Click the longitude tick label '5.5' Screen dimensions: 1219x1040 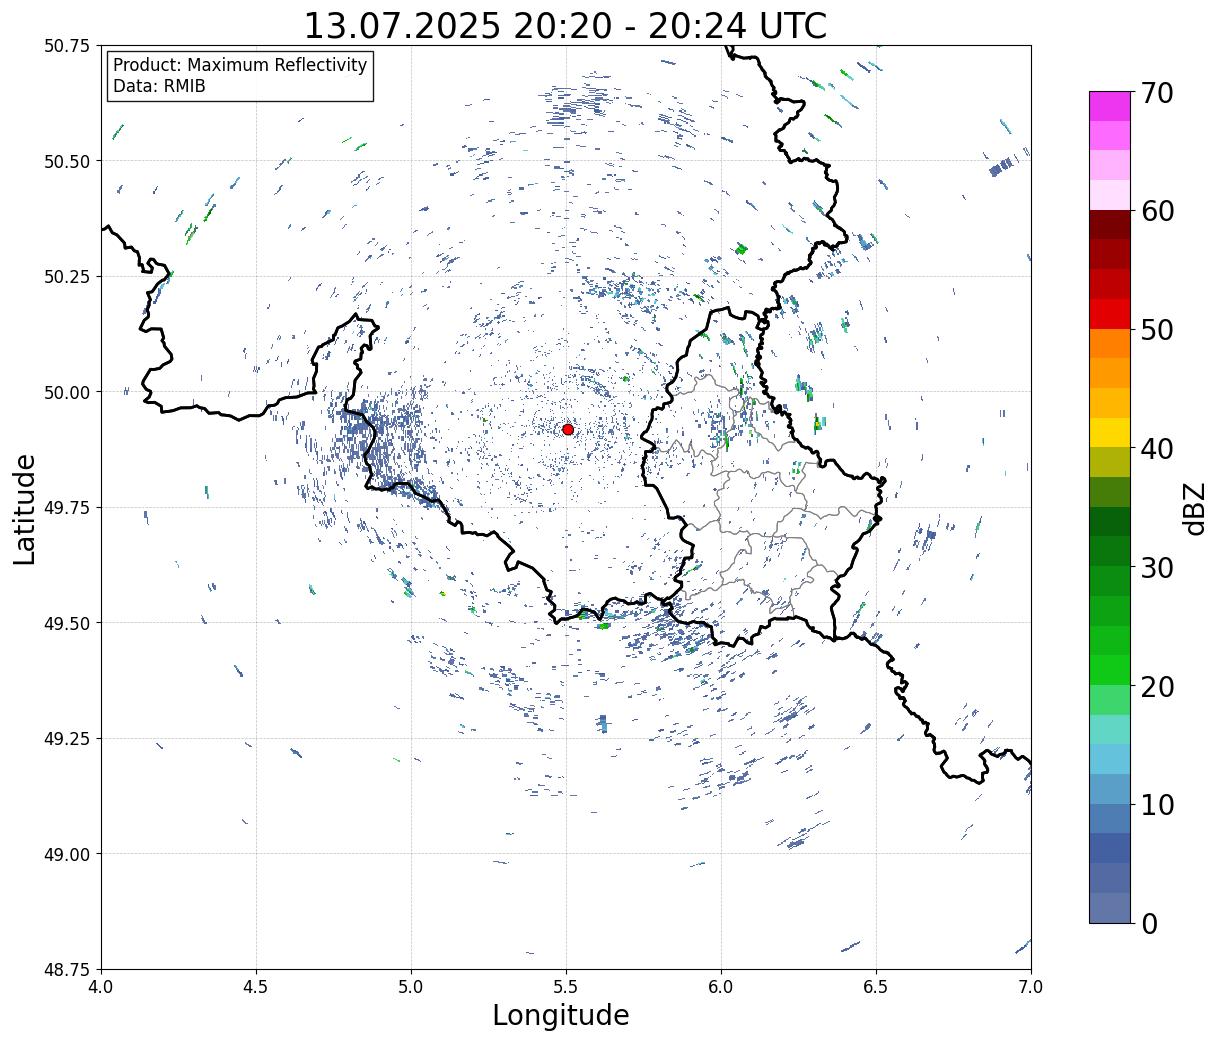point(566,987)
